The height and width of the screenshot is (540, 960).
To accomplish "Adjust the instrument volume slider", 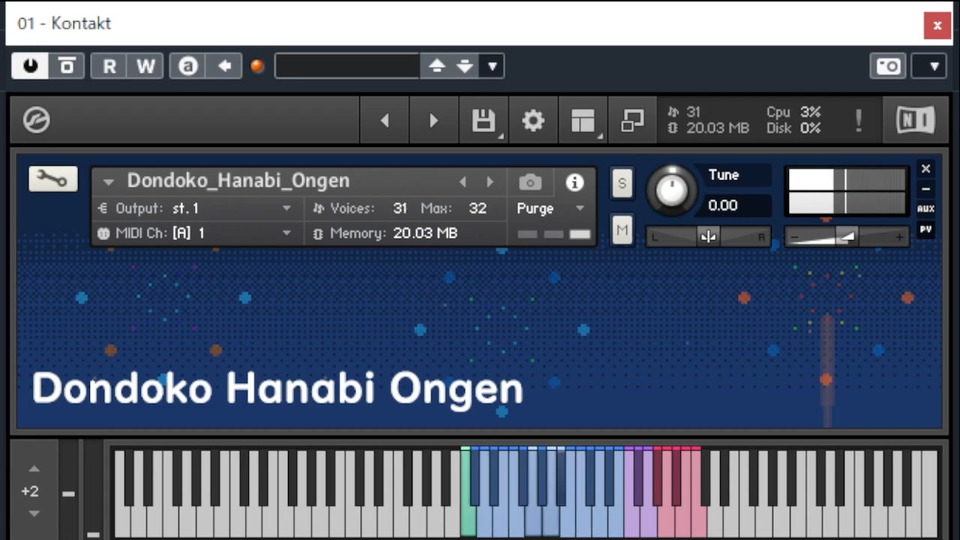I will tap(847, 236).
